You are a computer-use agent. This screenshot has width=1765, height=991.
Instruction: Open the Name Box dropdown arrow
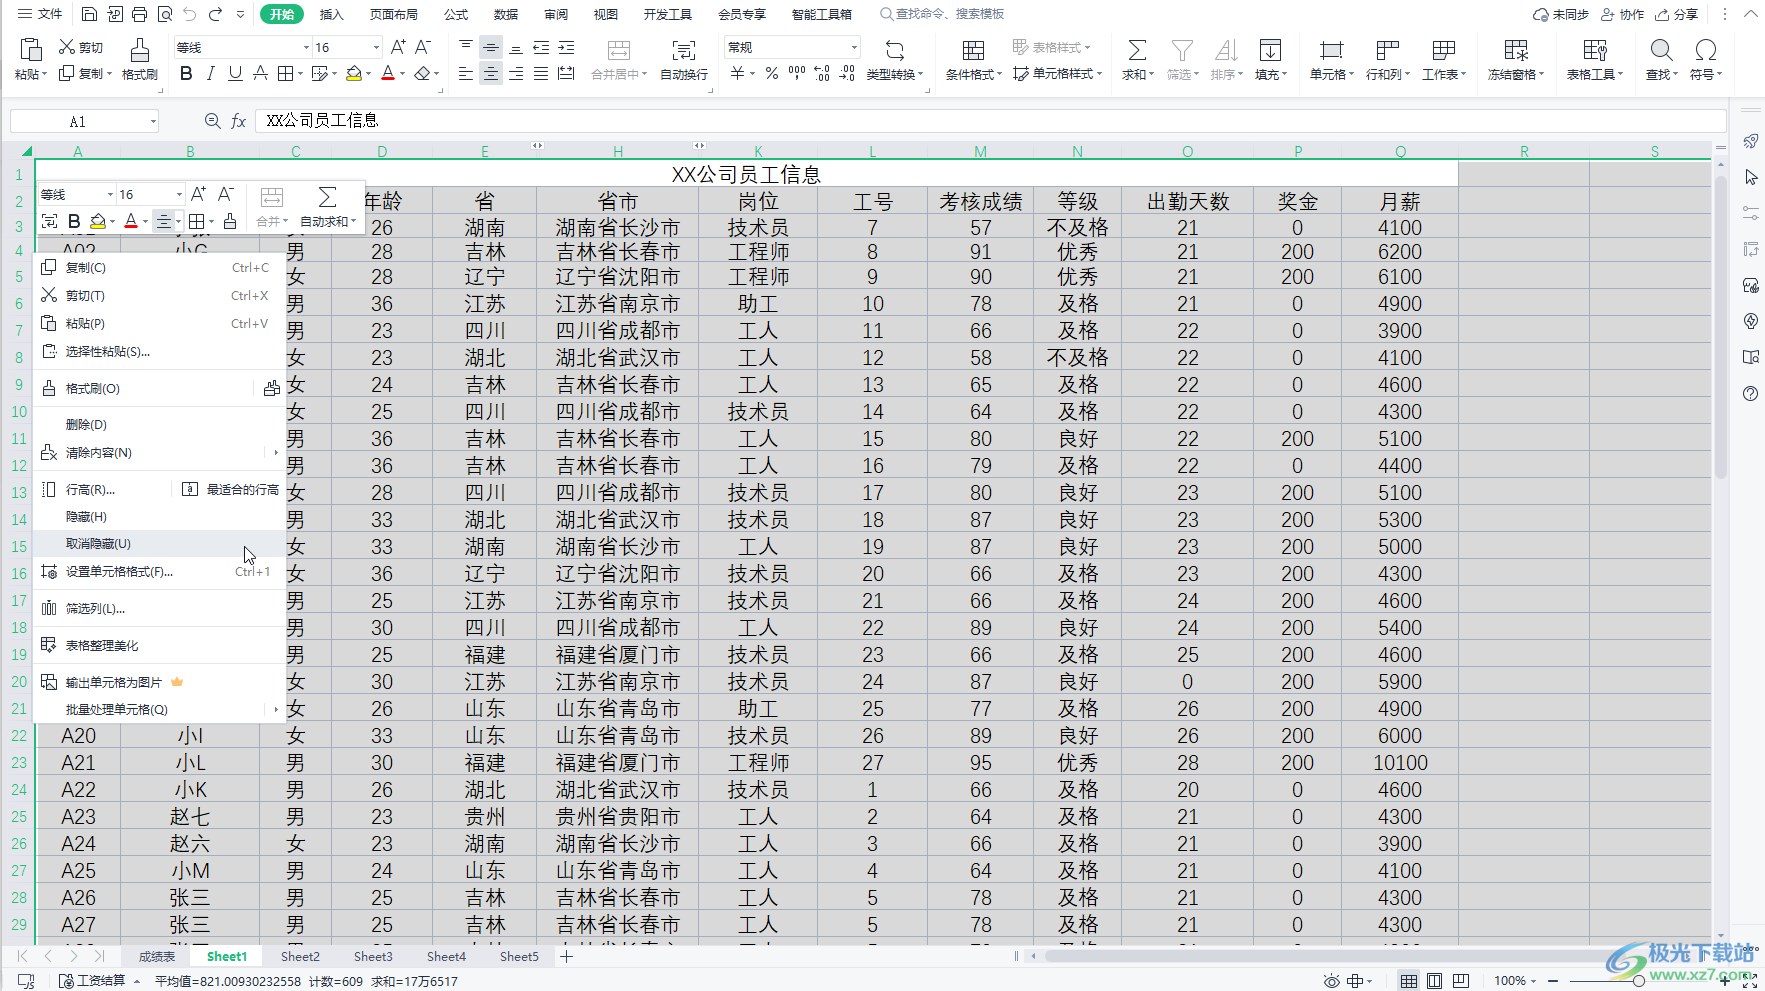153,121
